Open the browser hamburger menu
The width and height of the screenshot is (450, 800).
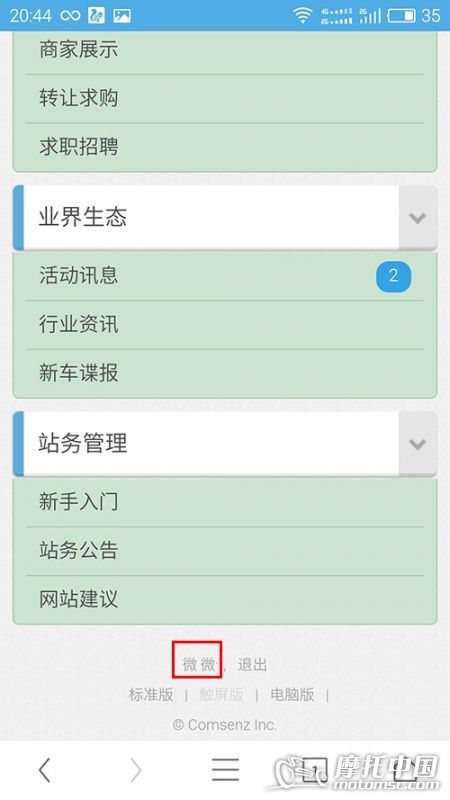click(225, 770)
